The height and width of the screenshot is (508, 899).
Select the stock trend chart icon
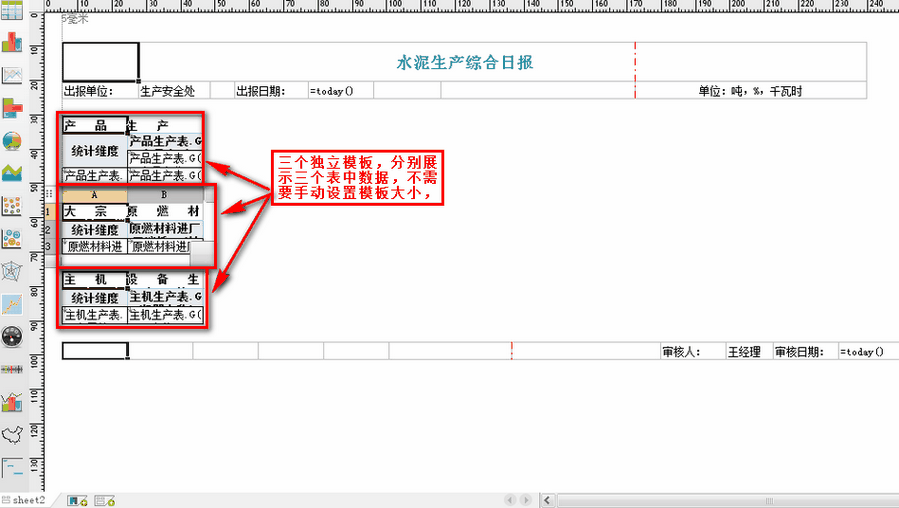coord(11,304)
